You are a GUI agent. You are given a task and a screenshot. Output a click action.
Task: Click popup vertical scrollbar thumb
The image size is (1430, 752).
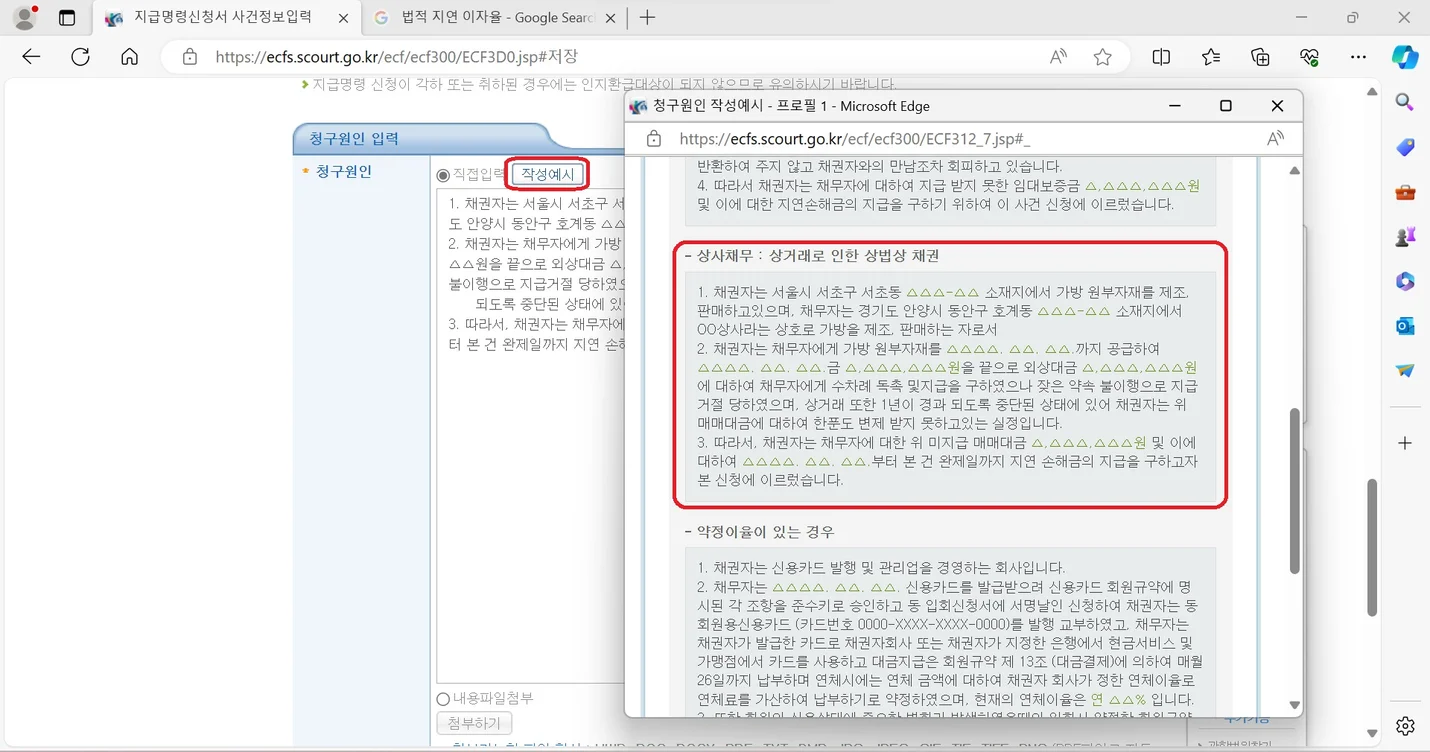coord(1295,490)
